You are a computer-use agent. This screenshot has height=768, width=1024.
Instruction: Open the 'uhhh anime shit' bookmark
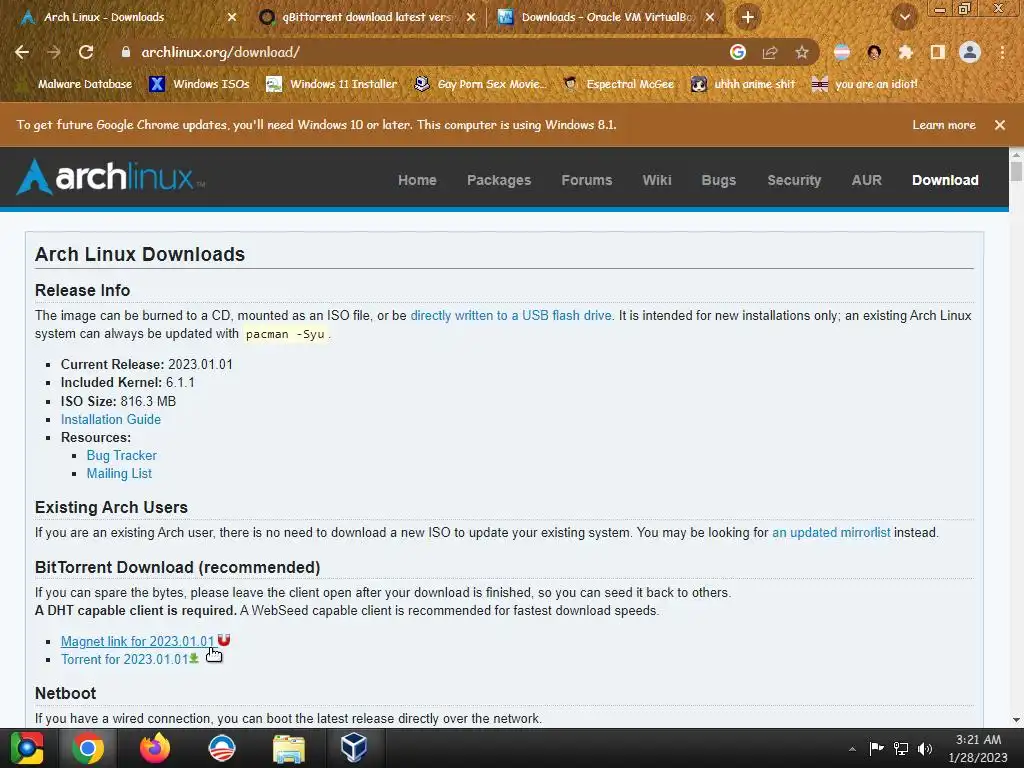(744, 84)
